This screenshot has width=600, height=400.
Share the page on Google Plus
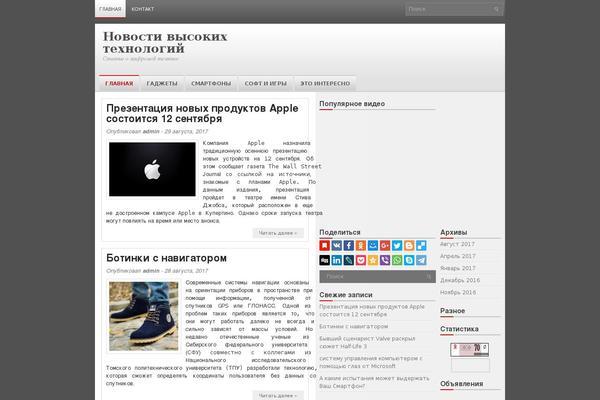tap(385, 246)
